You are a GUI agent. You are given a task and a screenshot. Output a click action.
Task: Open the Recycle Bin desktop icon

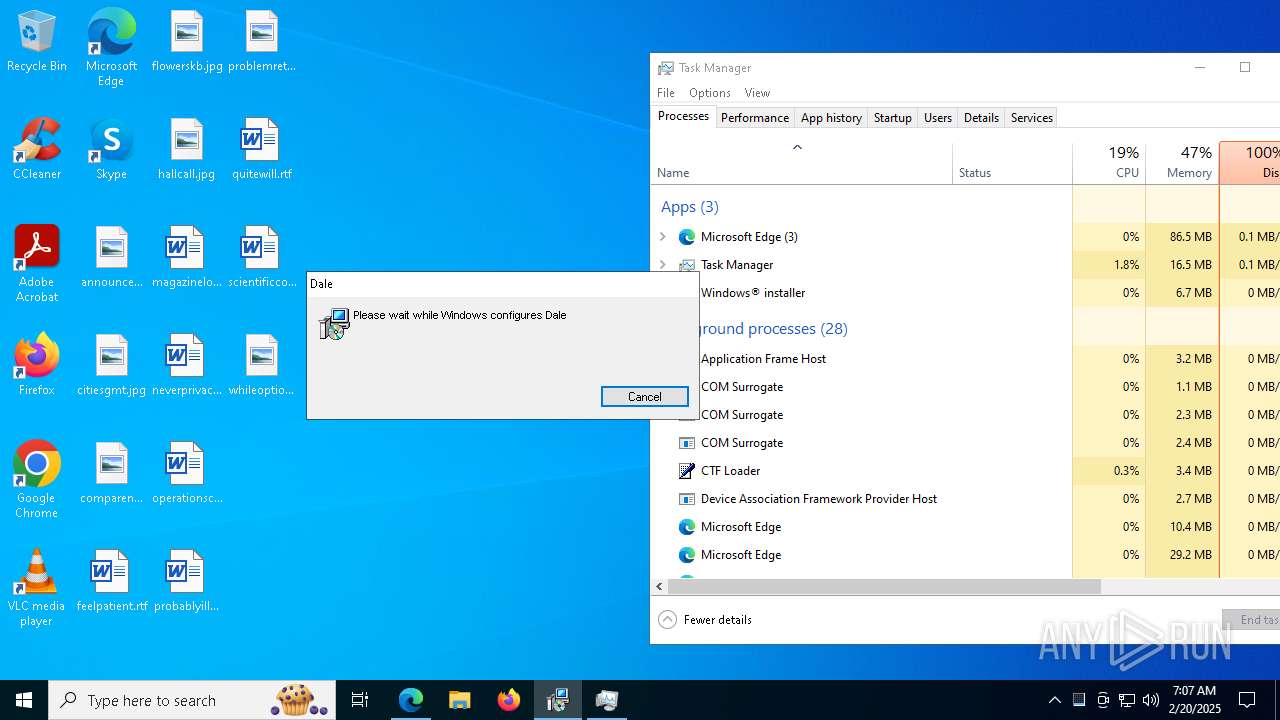[37, 42]
